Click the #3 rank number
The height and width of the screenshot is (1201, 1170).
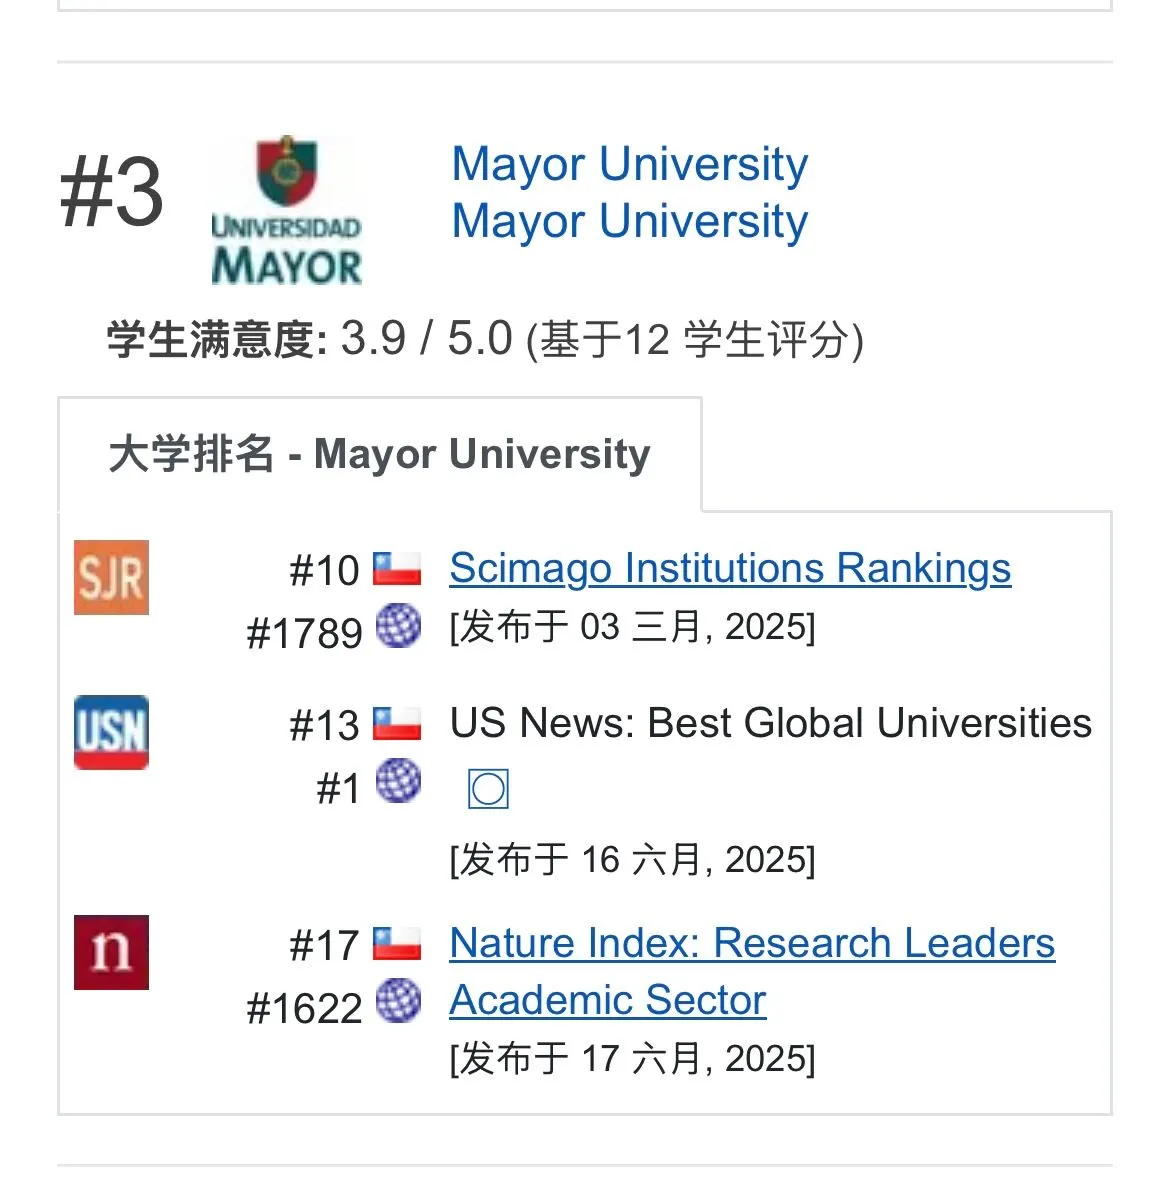(111, 194)
